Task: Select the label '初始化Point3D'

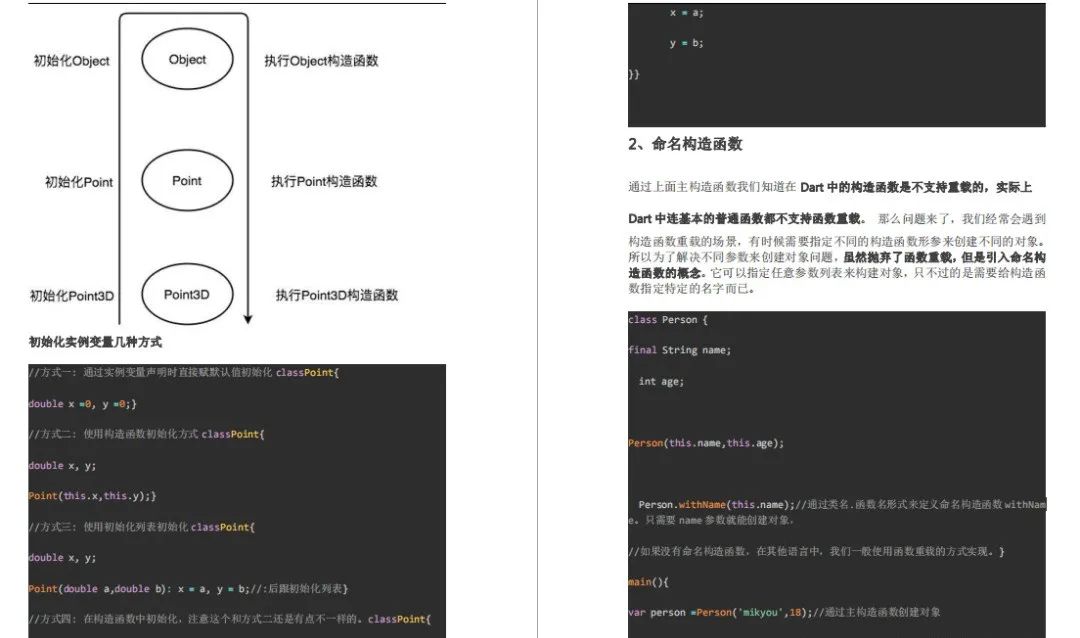Action: pos(72,296)
